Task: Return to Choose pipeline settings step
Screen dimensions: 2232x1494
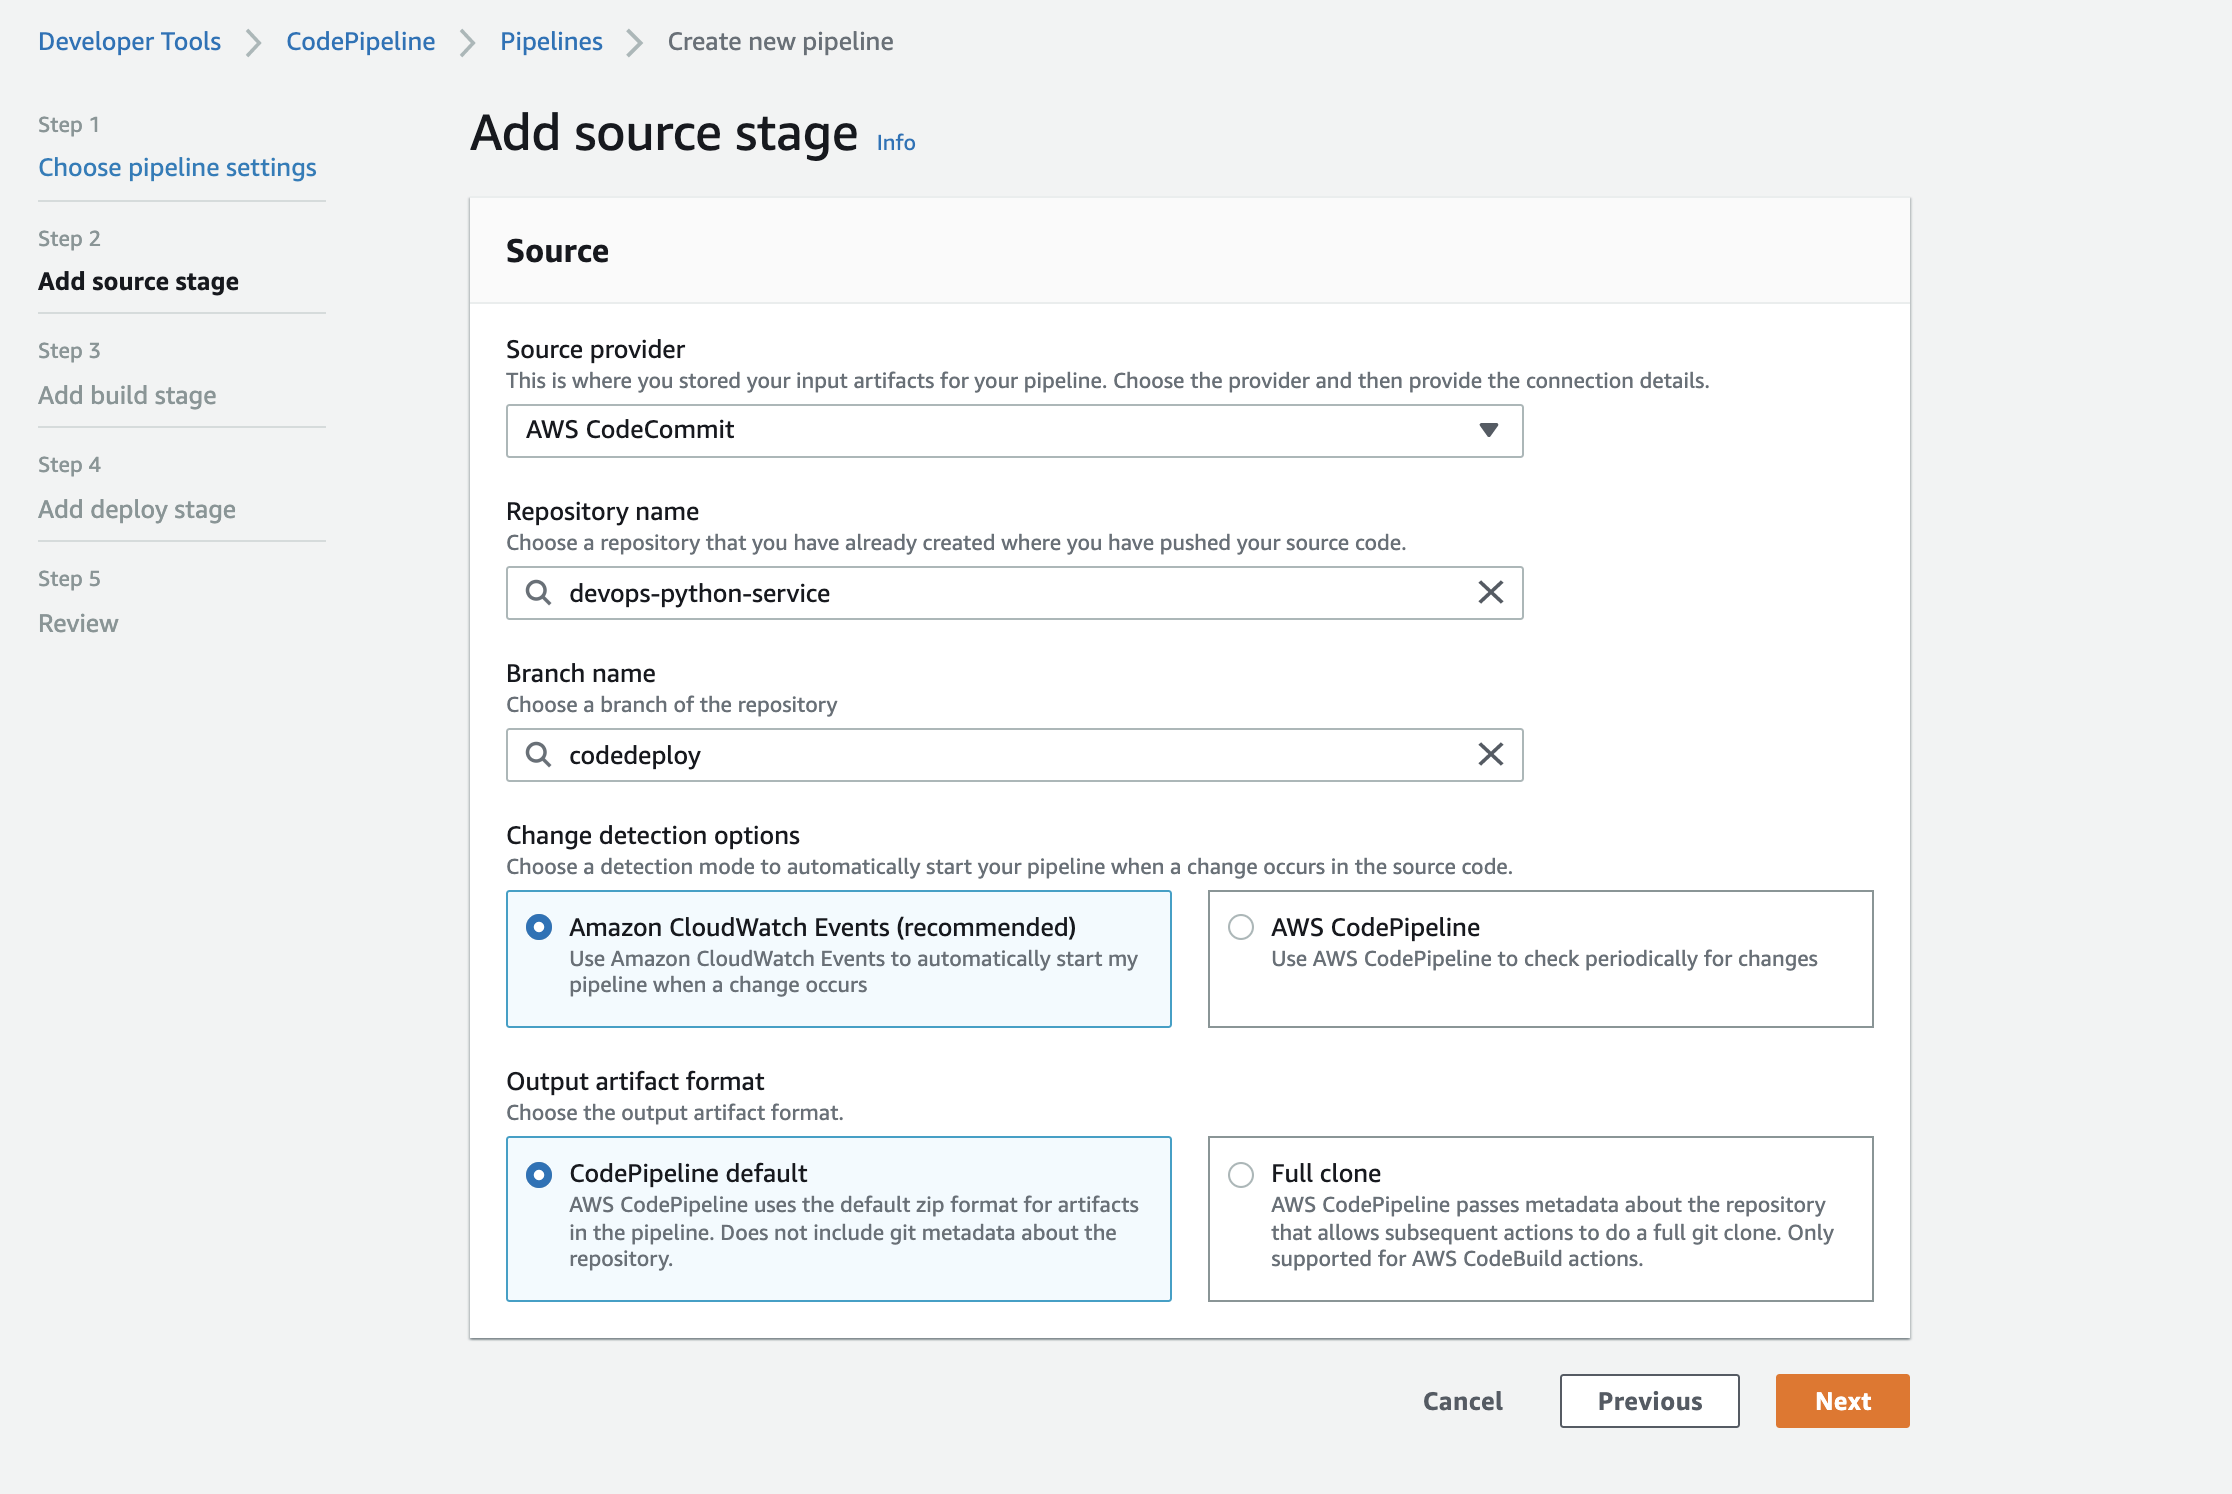Action: point(177,168)
